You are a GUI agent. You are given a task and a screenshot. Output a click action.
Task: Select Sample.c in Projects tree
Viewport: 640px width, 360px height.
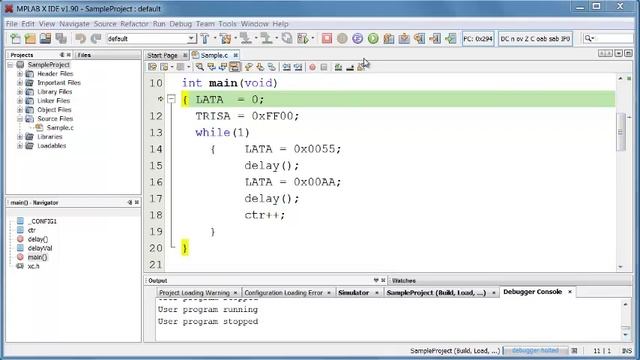[x=60, y=128]
